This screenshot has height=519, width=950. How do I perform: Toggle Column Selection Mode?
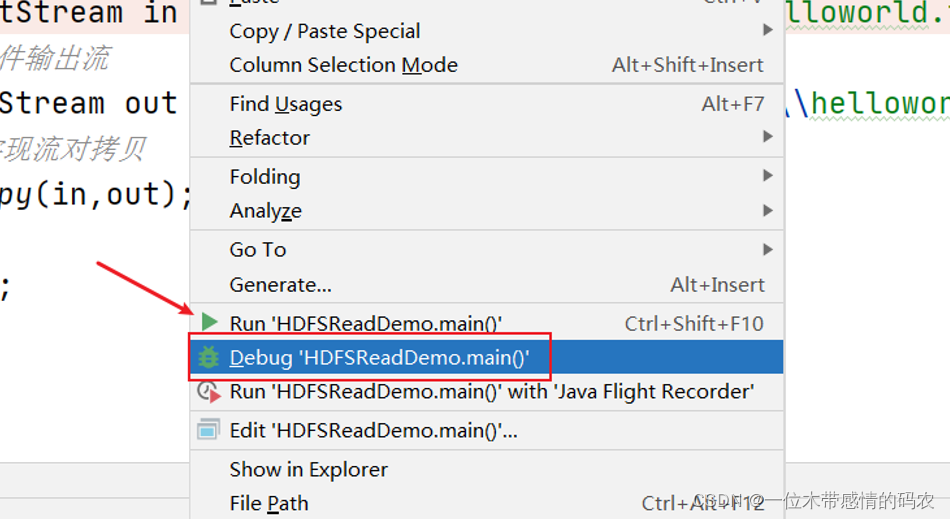tap(343, 65)
